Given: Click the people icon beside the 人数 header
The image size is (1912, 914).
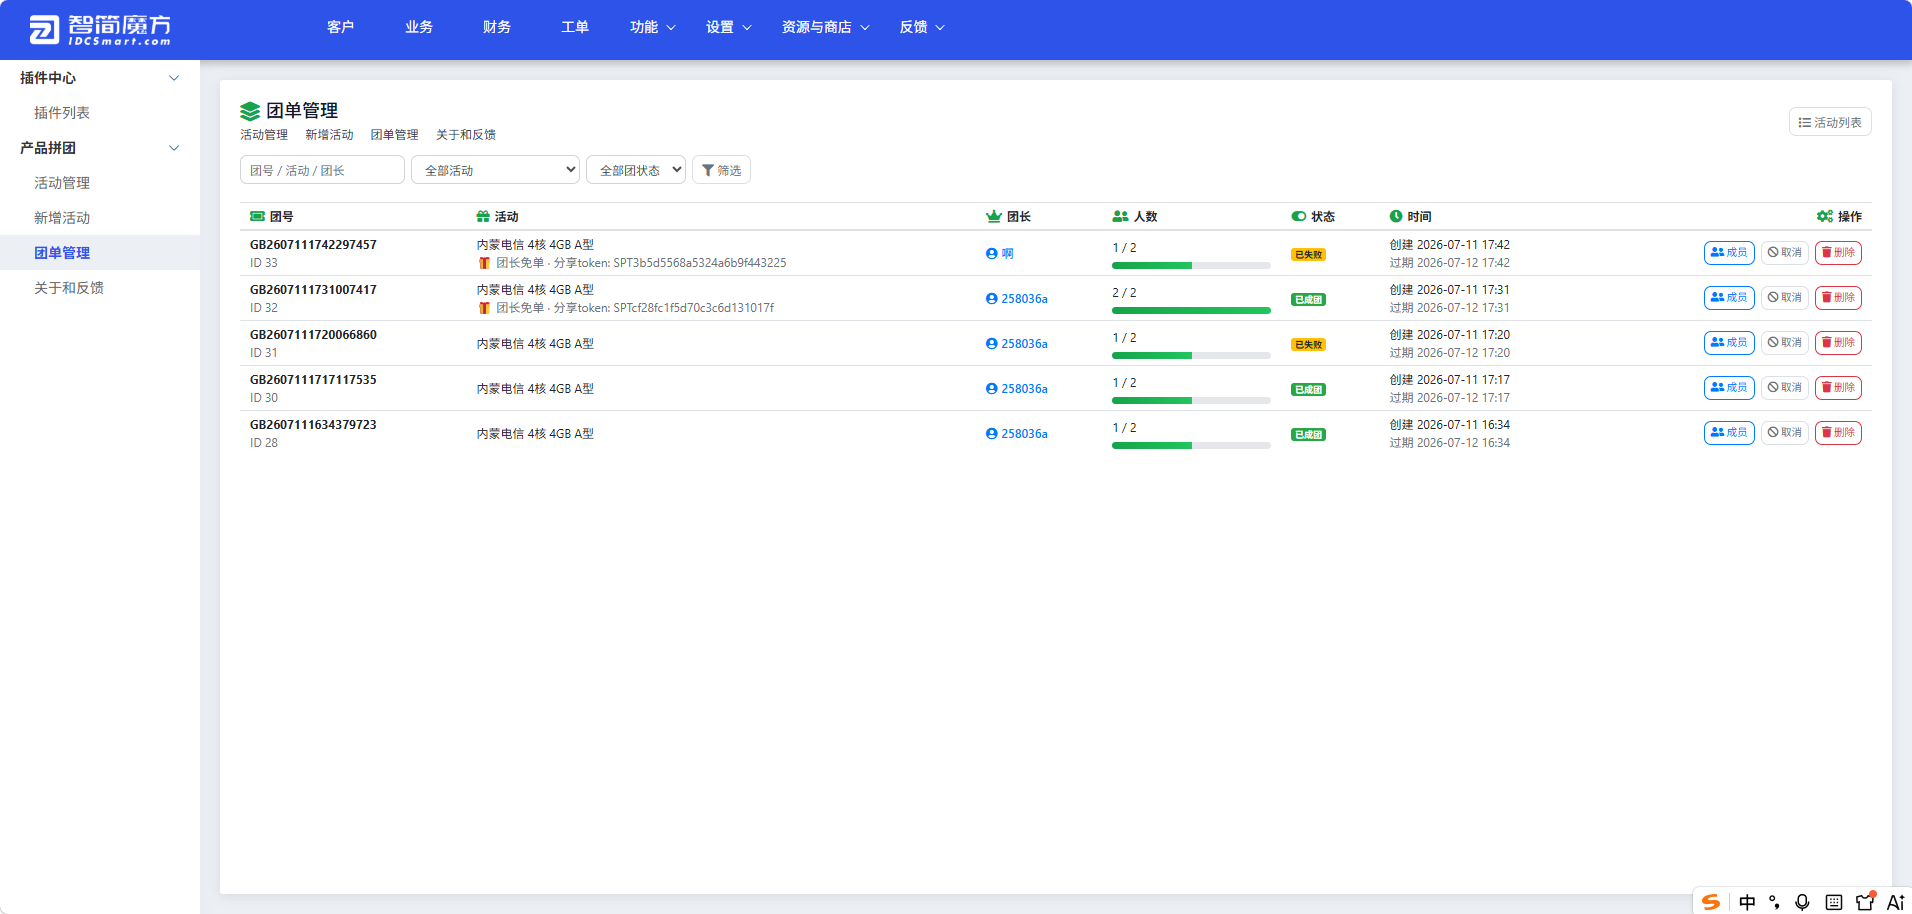Looking at the screenshot, I should pyautogui.click(x=1121, y=216).
